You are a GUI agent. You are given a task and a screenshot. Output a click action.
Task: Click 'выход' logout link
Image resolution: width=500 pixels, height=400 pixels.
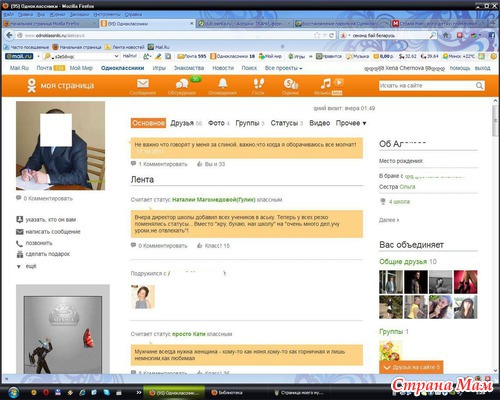coord(482,68)
